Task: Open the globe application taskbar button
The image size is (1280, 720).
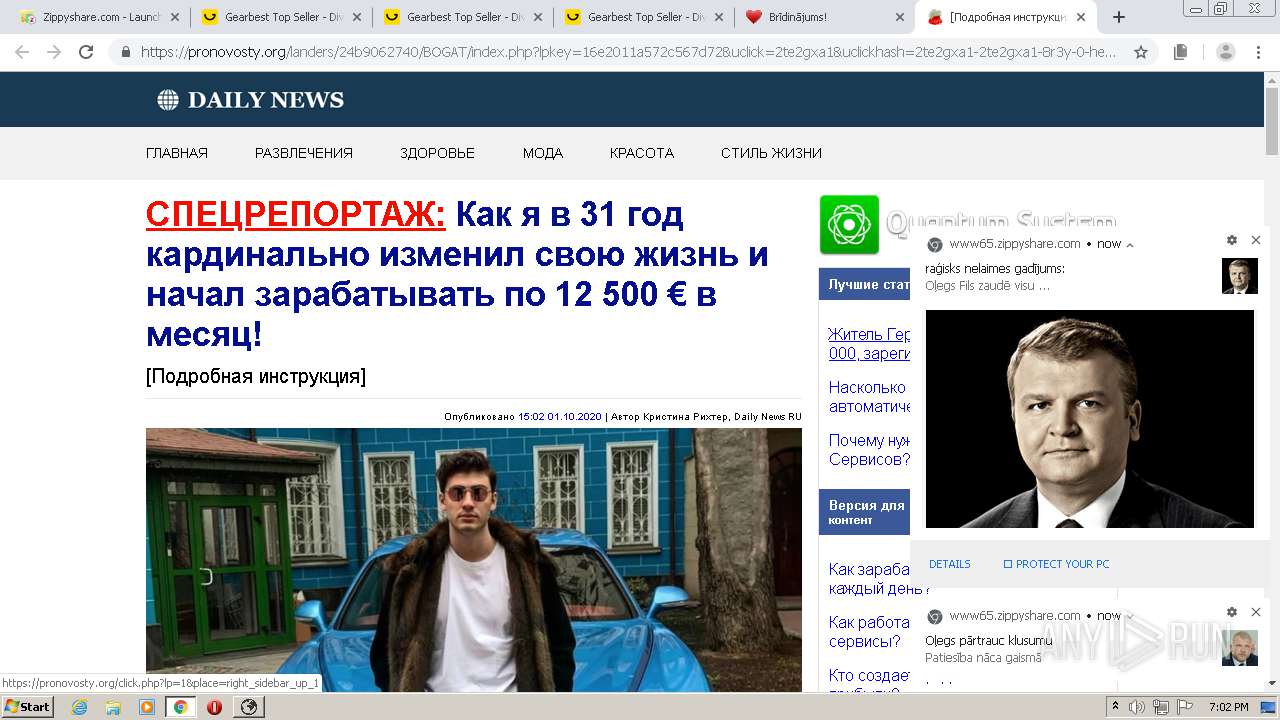Action: pos(248,707)
